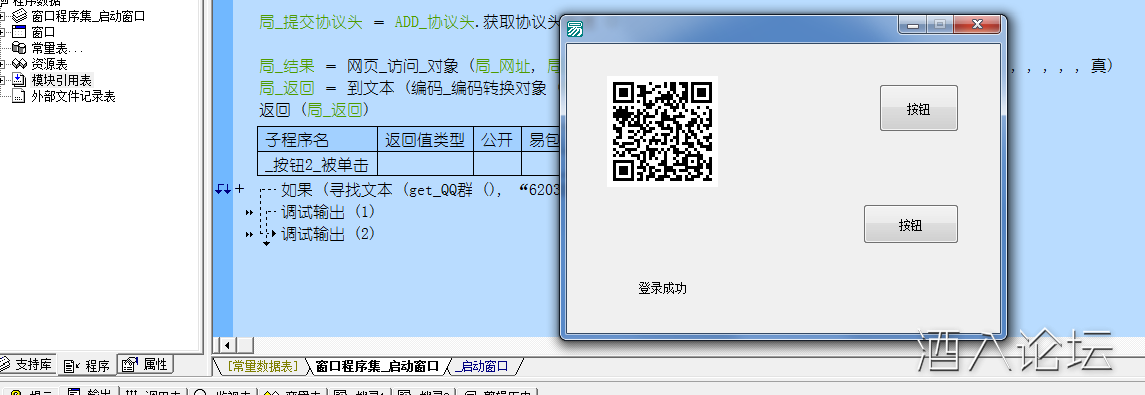Expand the collapsed 如果 code block plus sign

coord(240,189)
